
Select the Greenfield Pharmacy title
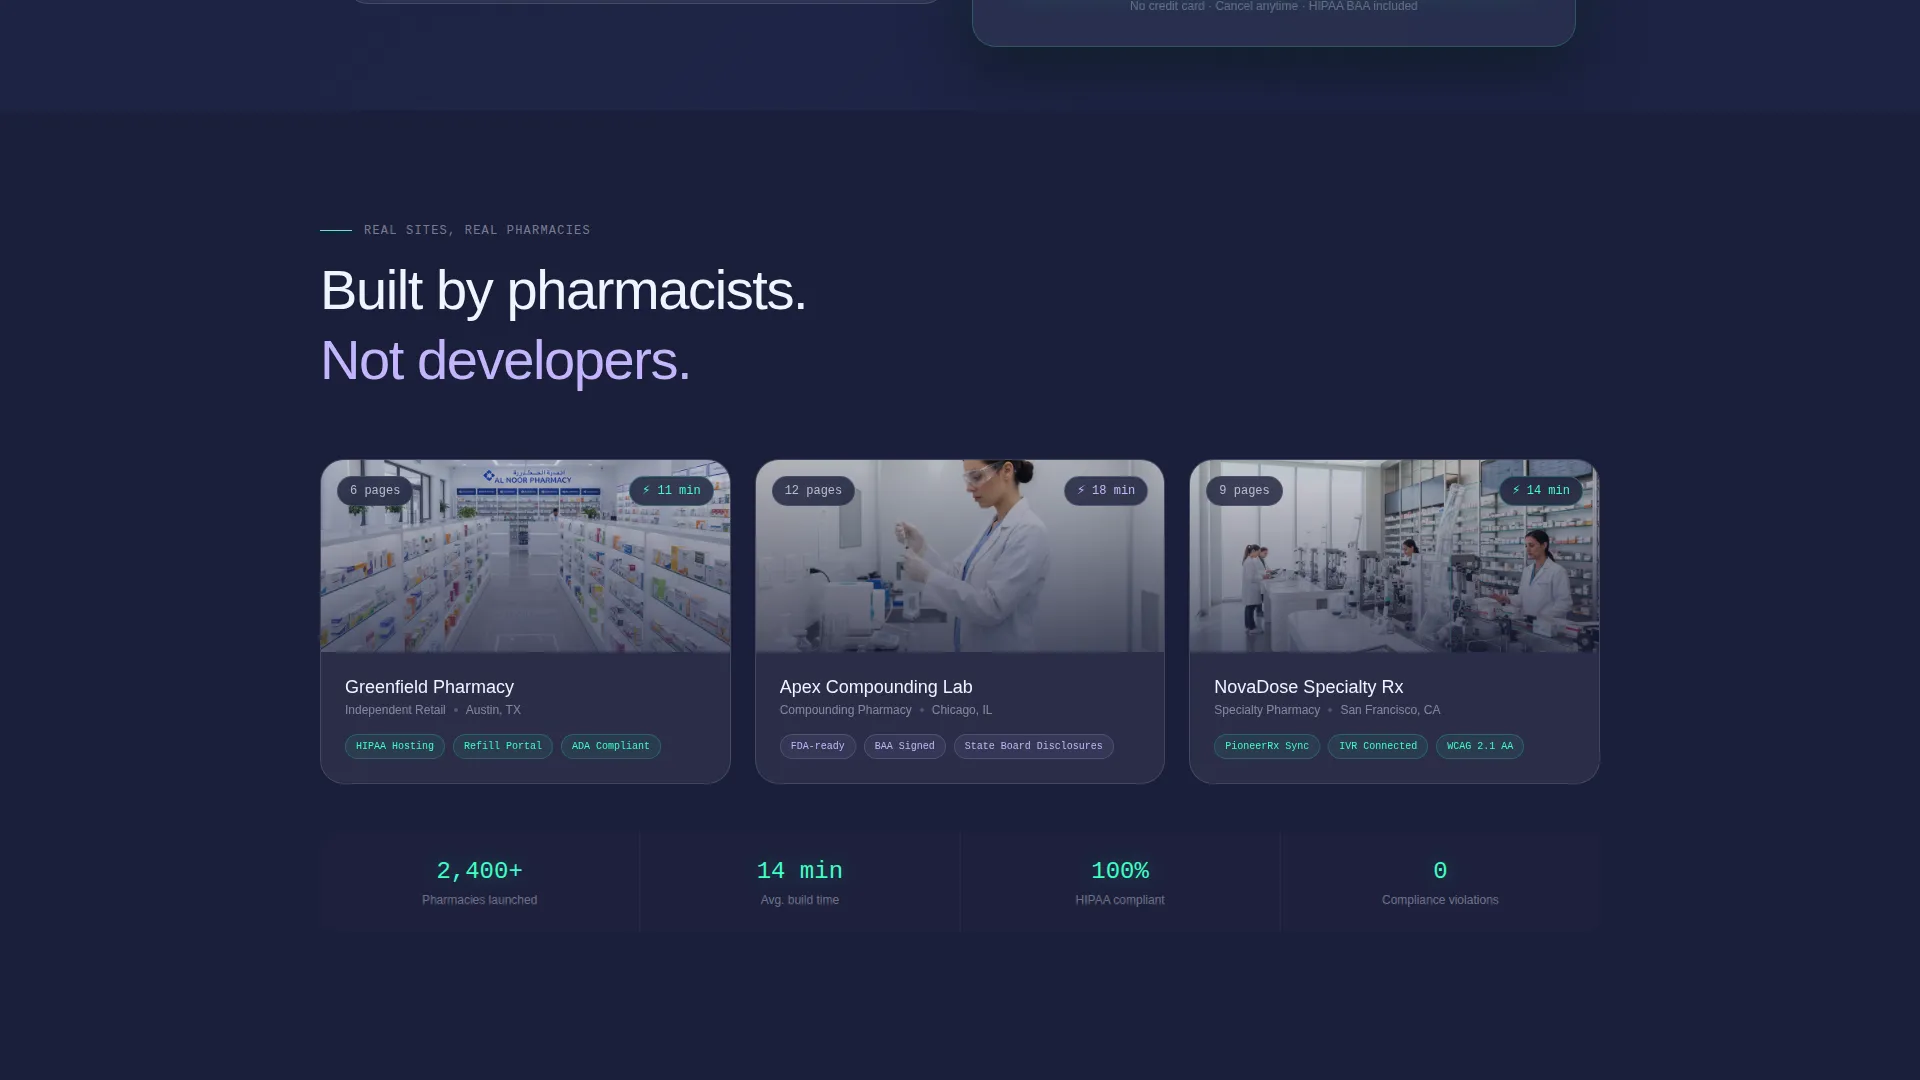point(429,687)
